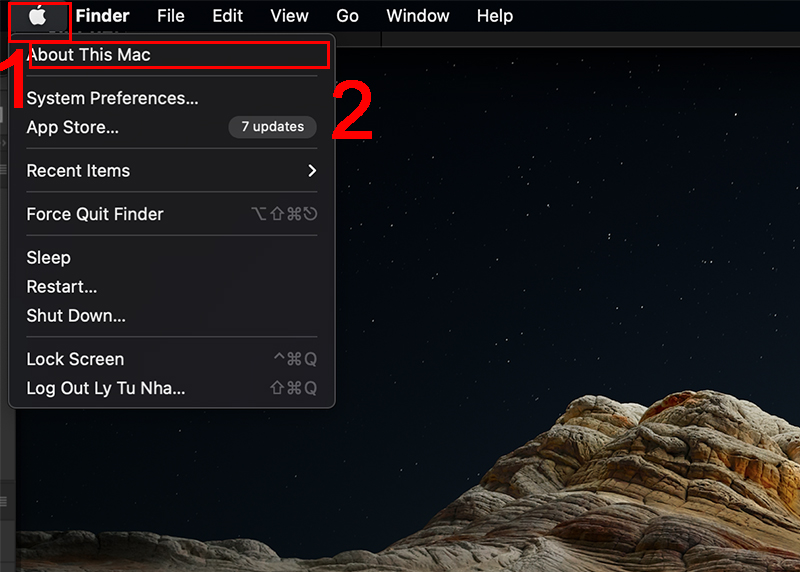Select About This Mac

pos(172,55)
